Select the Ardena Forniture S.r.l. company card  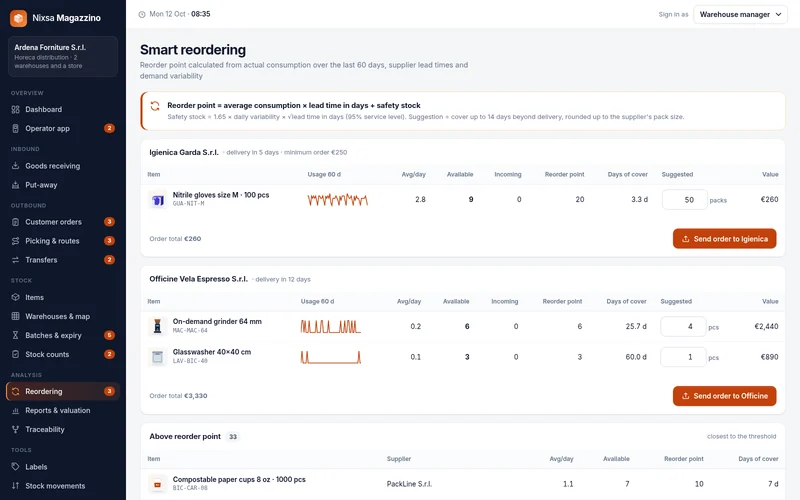click(x=63, y=56)
